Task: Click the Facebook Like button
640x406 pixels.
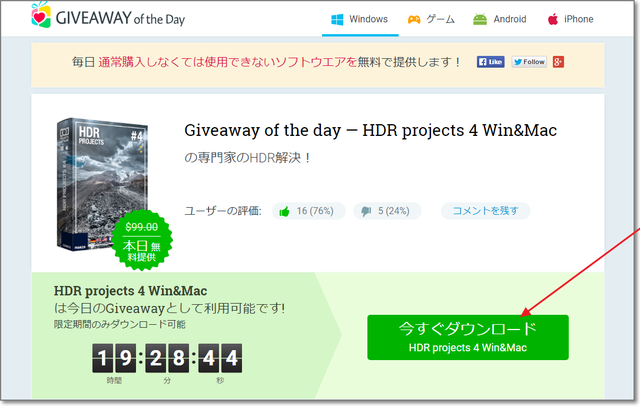Action: (491, 62)
